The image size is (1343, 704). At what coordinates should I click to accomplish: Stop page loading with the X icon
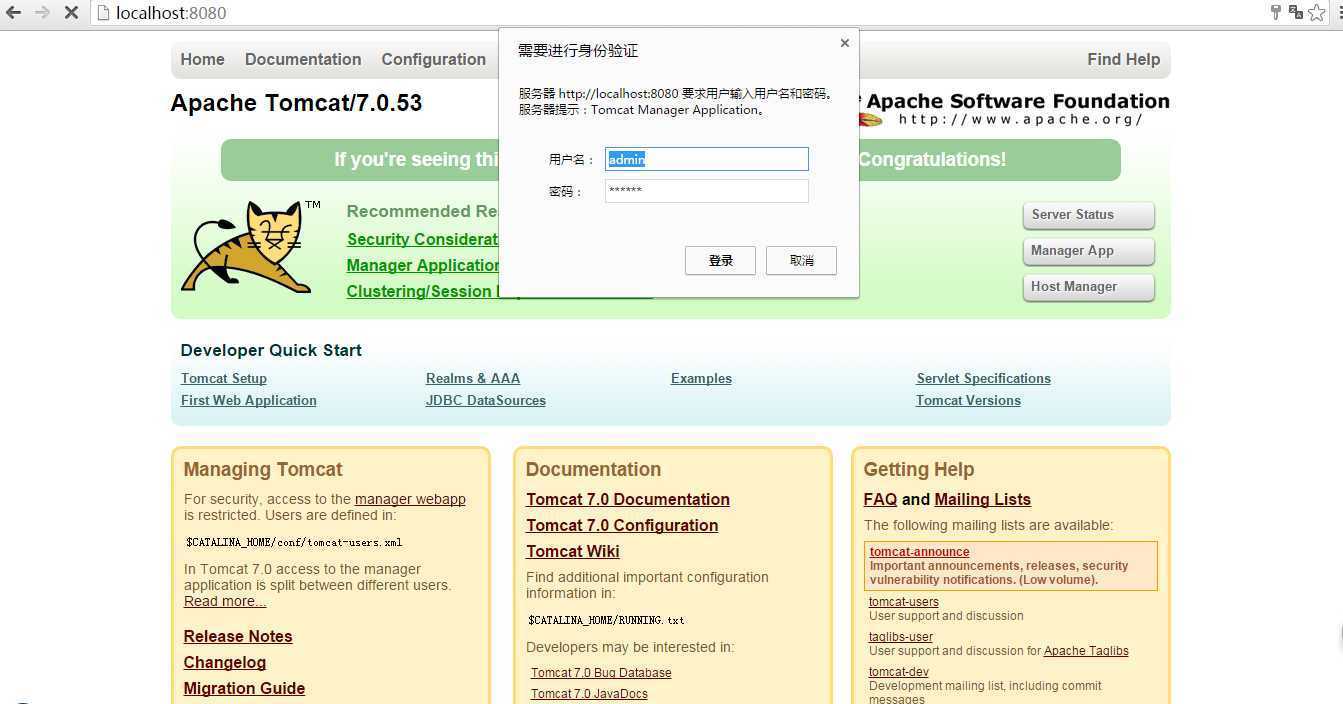click(72, 13)
